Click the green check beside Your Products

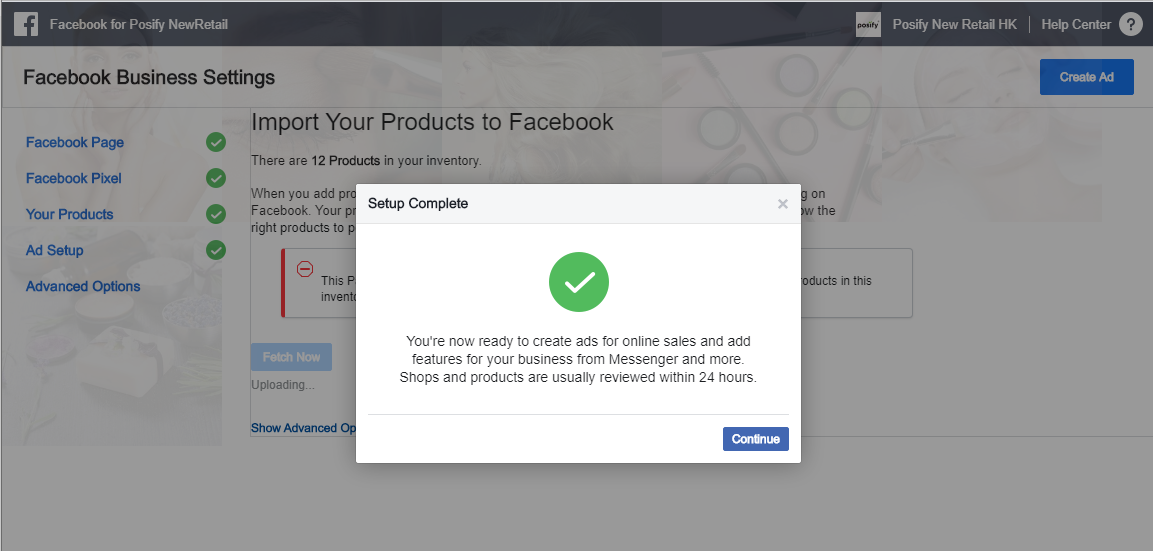coord(215,214)
